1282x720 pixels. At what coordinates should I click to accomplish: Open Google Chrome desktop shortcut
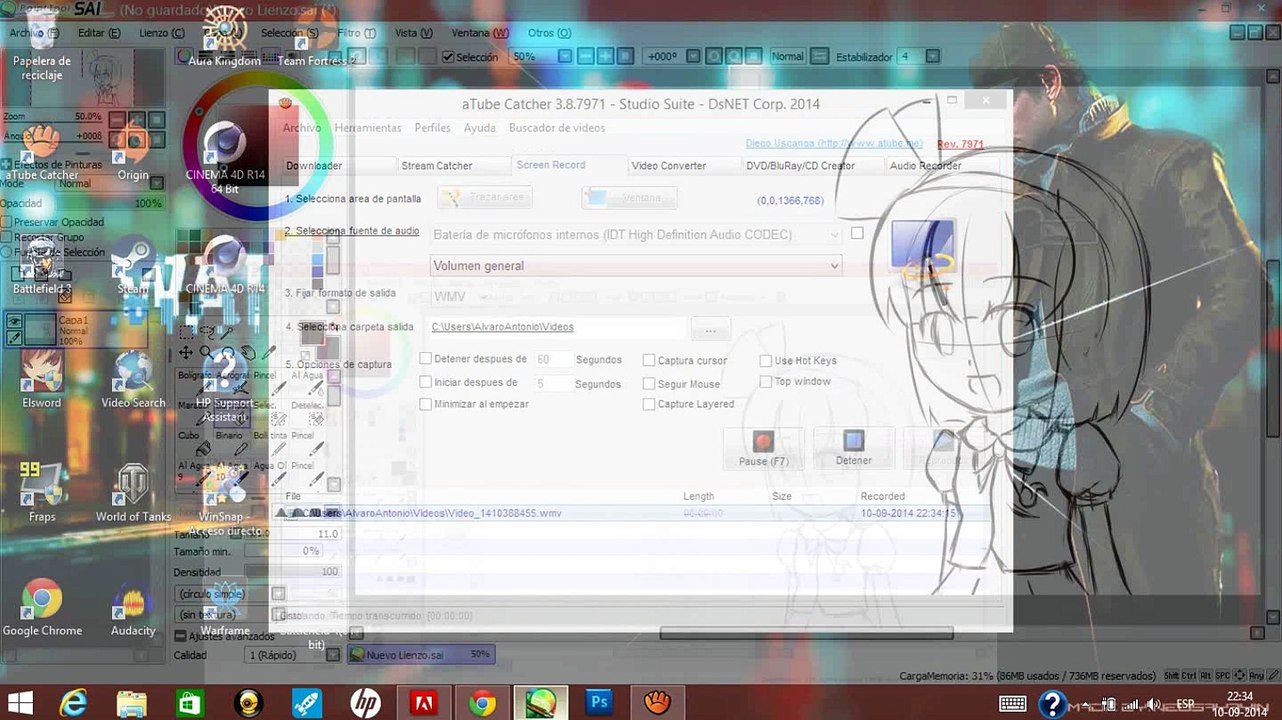point(42,608)
